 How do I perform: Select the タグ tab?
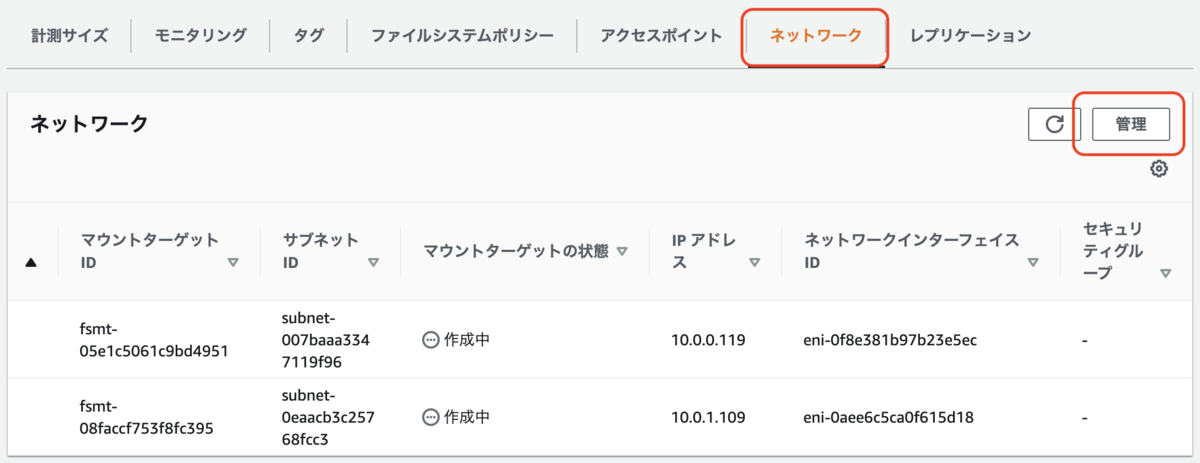(309, 36)
